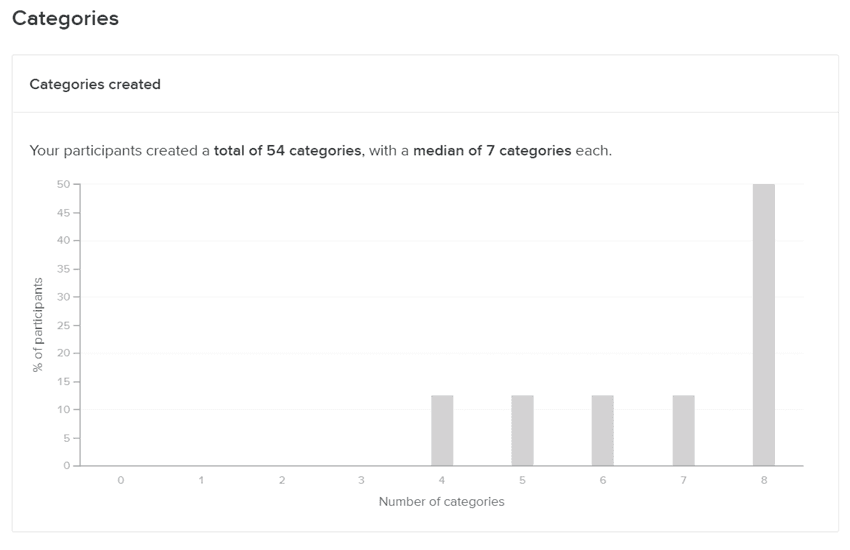This screenshot has width=850, height=550.
Task: Click the bold text median of 7 categories
Action: pos(492,151)
